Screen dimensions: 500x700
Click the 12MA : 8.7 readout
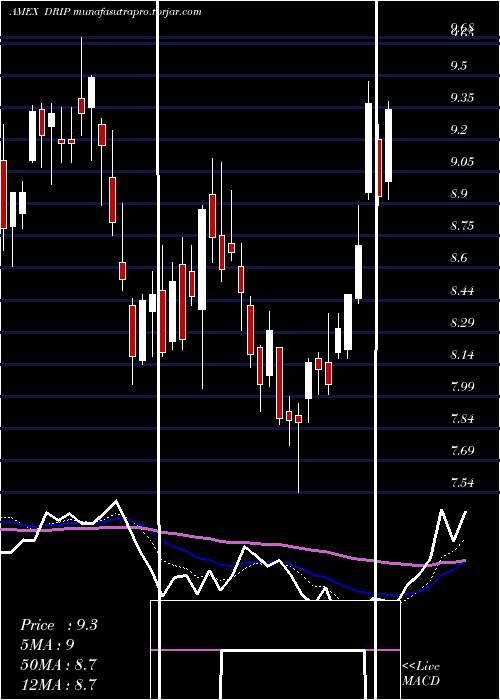tap(58, 684)
